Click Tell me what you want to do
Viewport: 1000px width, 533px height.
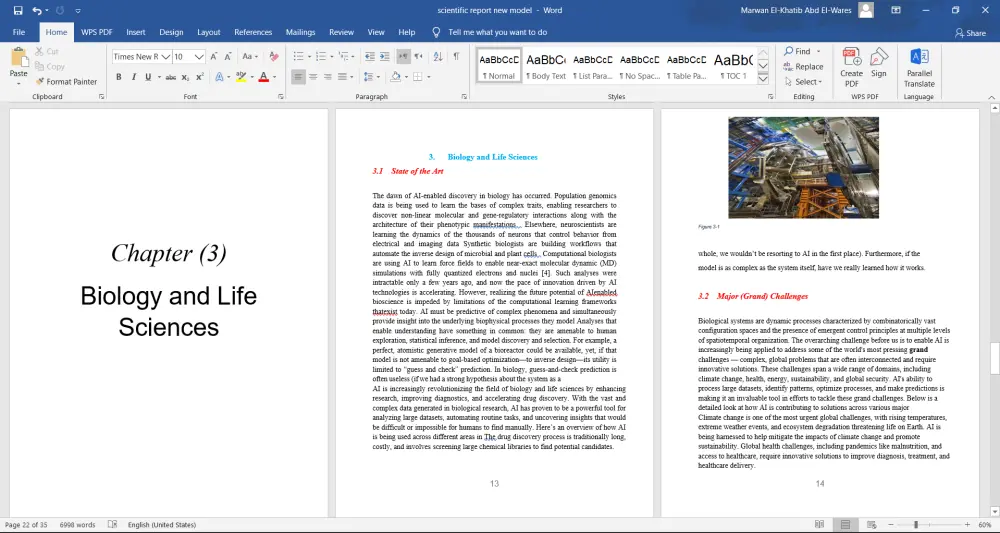point(497,32)
